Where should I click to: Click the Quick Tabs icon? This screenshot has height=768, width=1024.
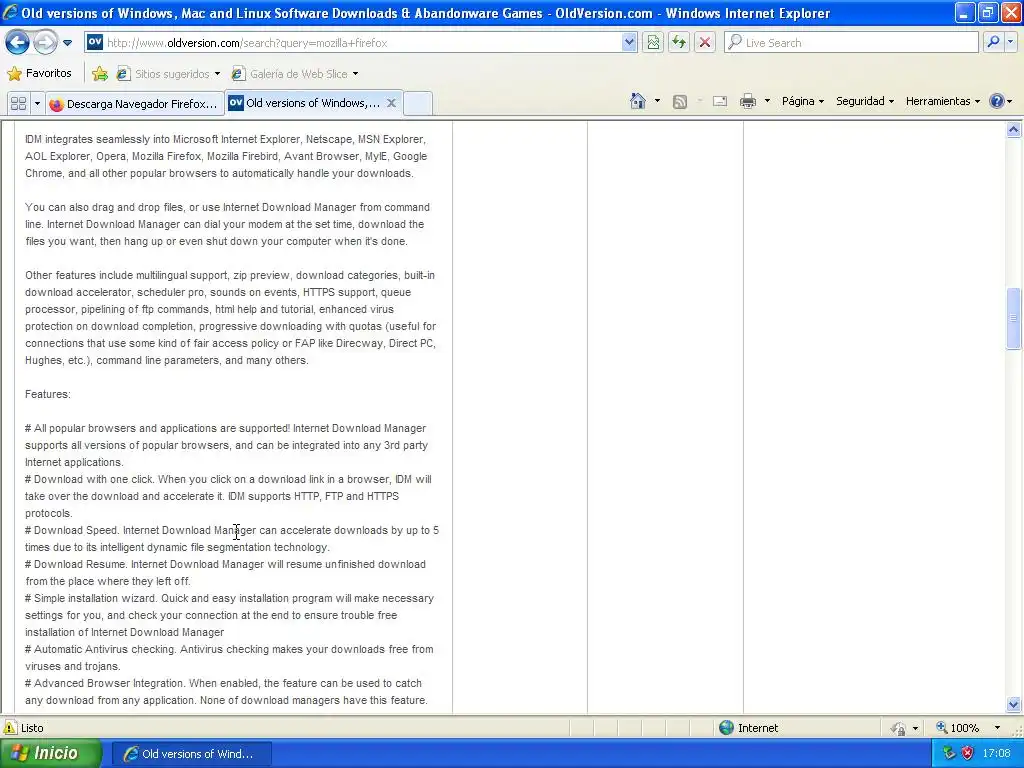click(x=19, y=103)
